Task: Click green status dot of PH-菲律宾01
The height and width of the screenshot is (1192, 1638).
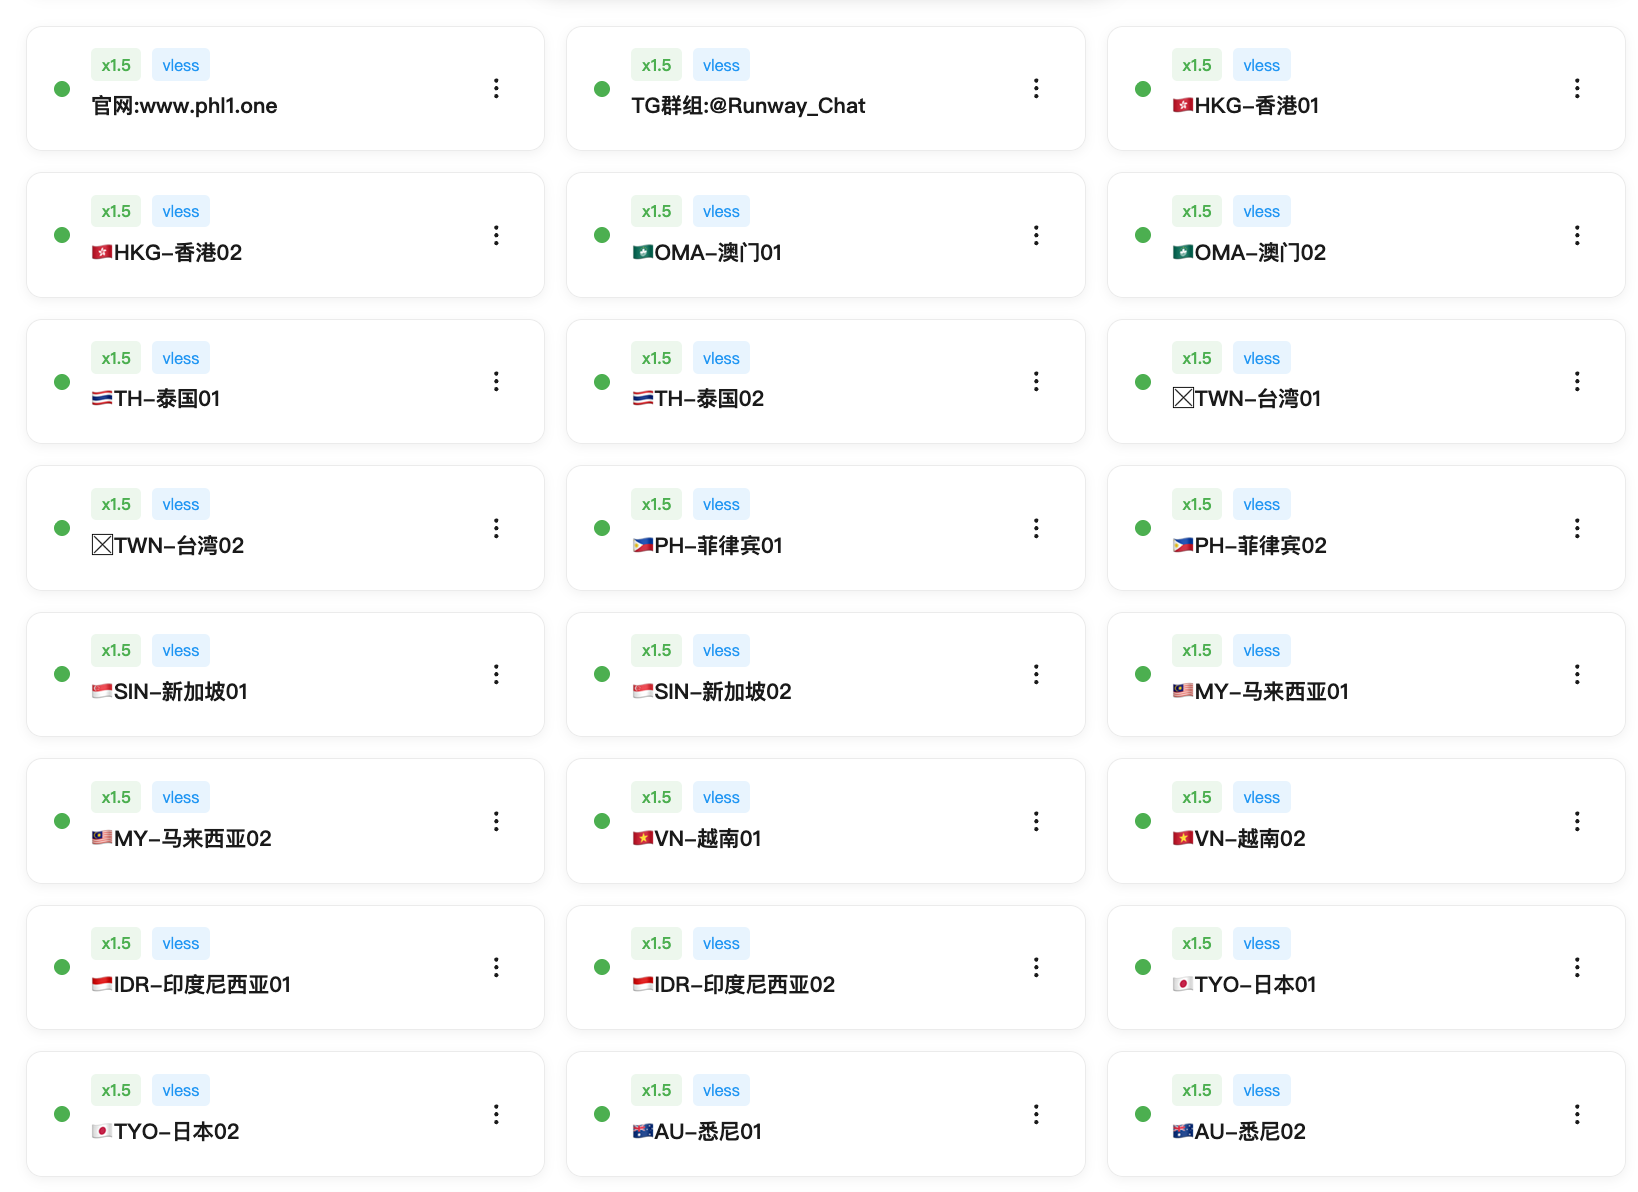Action: click(602, 528)
